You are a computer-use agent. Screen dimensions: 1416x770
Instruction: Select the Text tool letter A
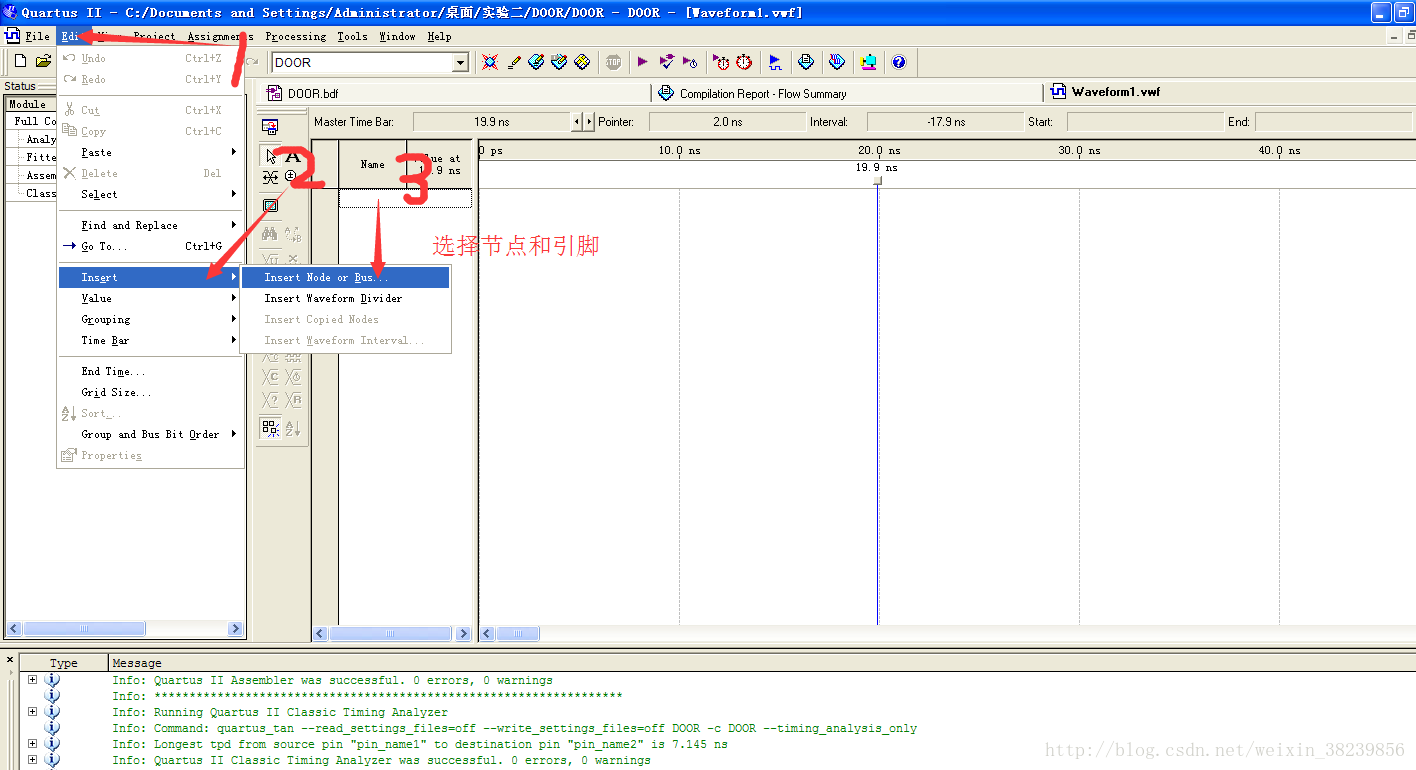pos(293,156)
